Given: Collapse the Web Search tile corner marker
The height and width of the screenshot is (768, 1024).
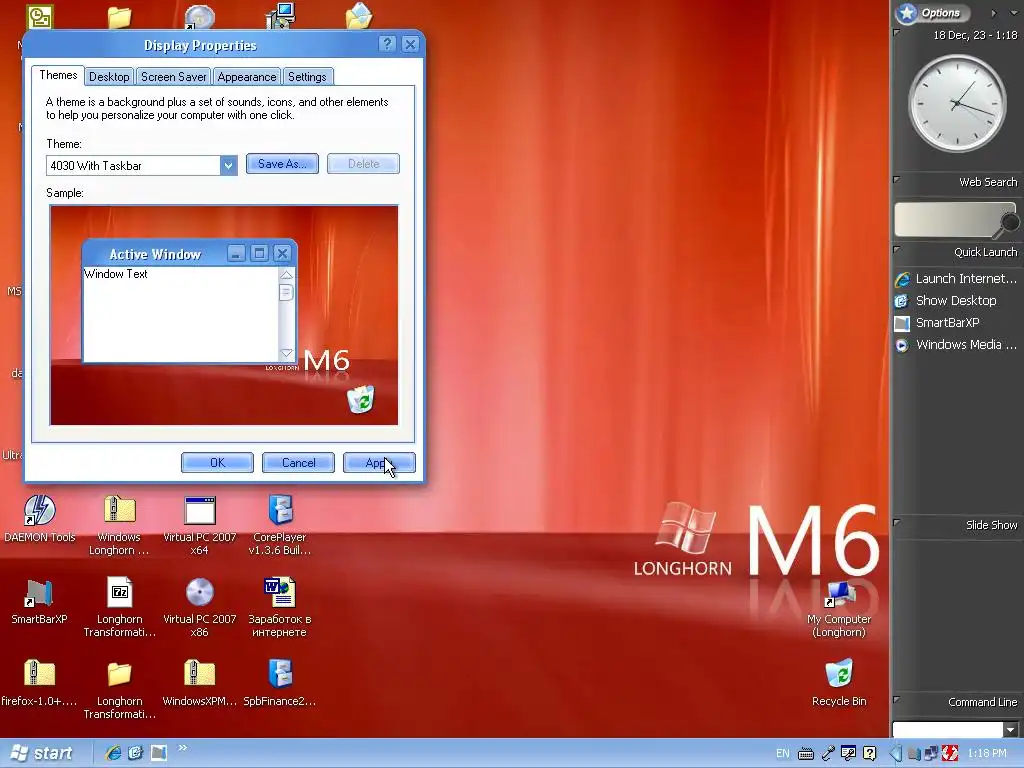Looking at the screenshot, I should click(x=897, y=179).
